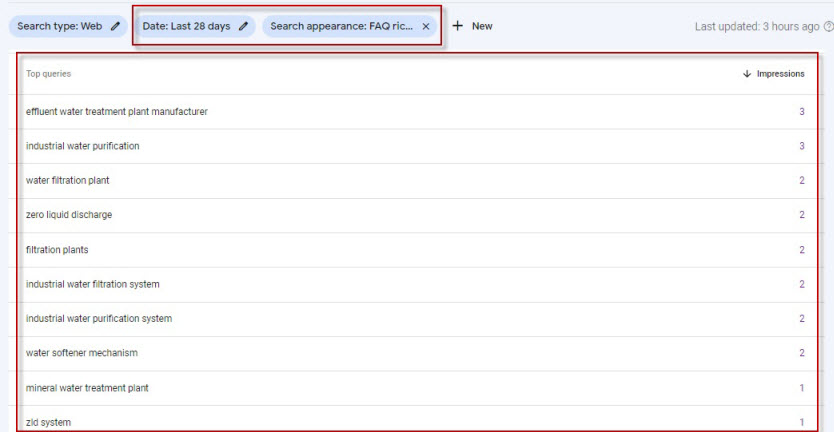Click the Impressions sort arrow

(x=747, y=74)
